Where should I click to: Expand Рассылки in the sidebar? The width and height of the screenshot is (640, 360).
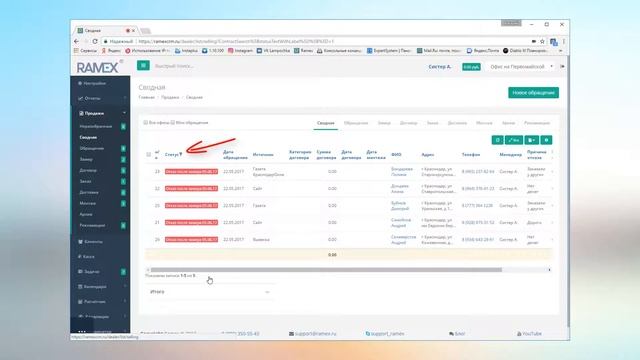92,302
